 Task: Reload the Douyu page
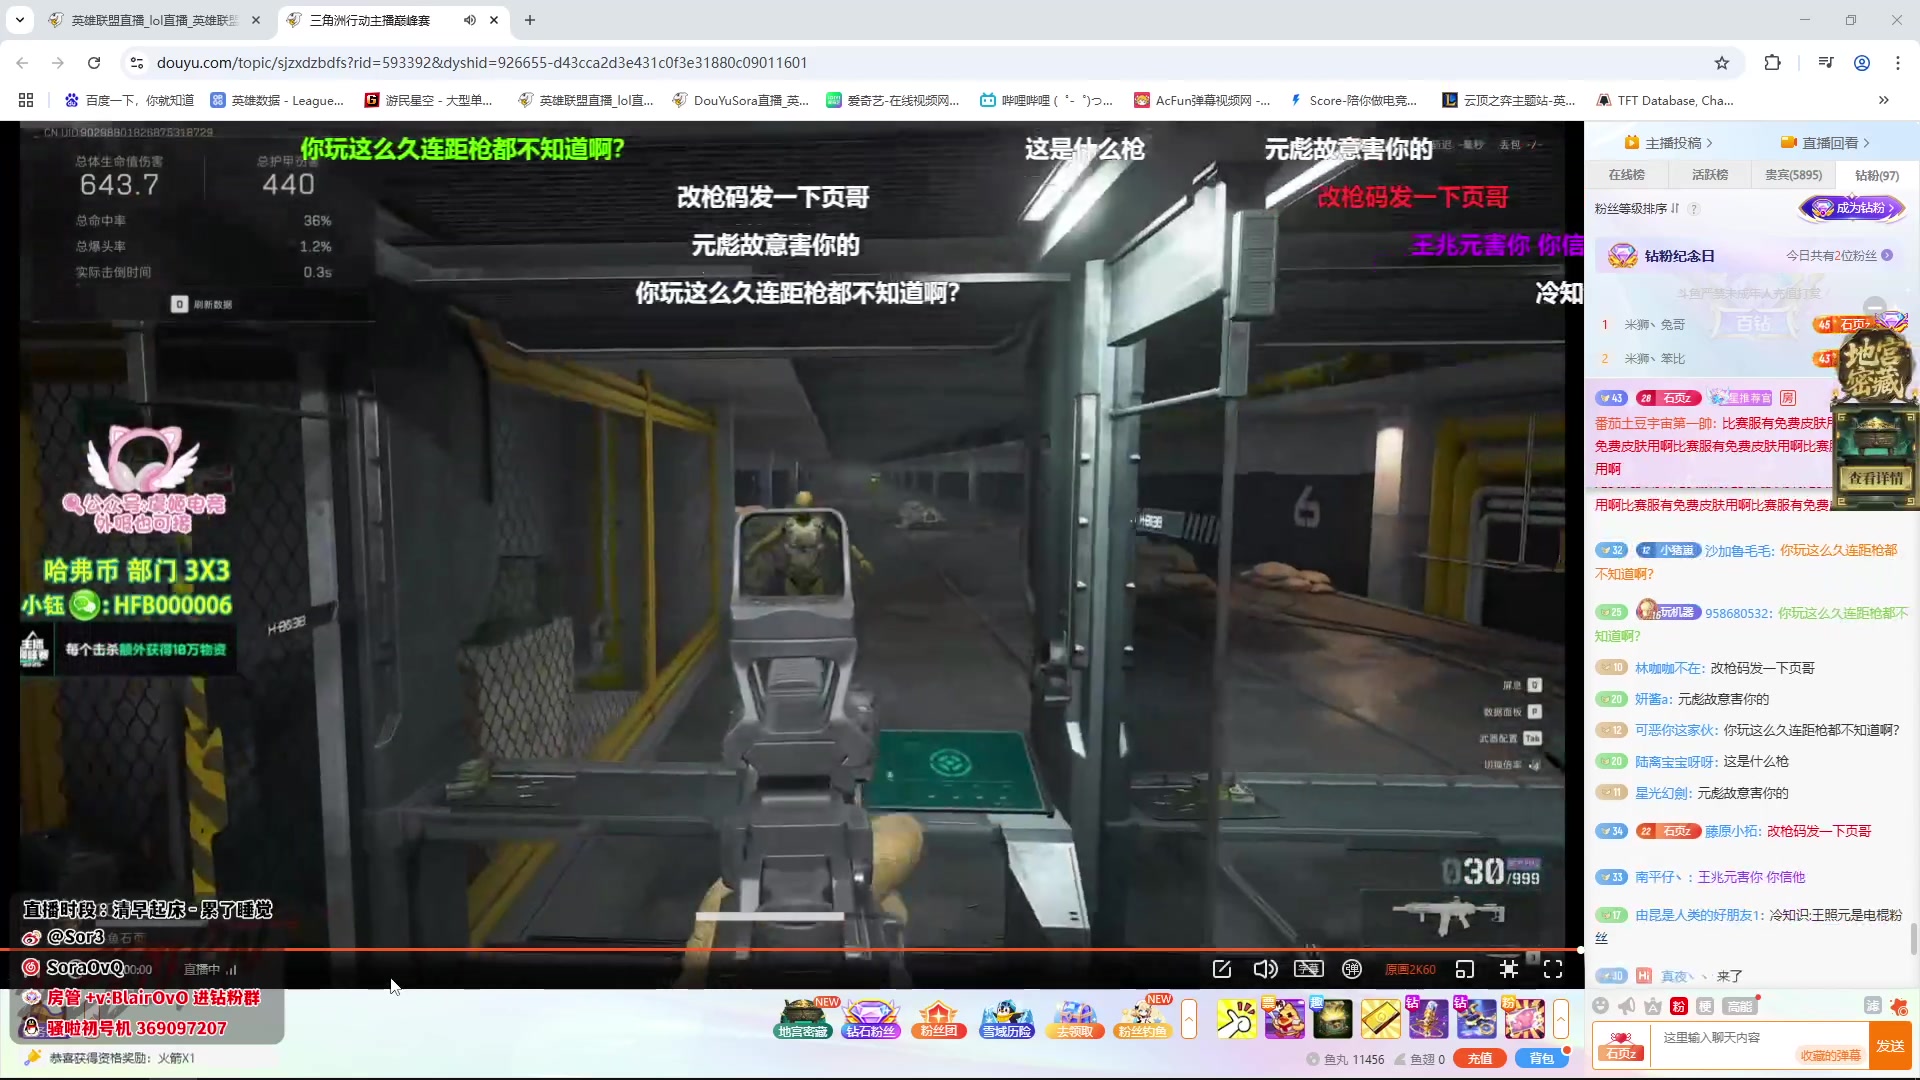[94, 63]
